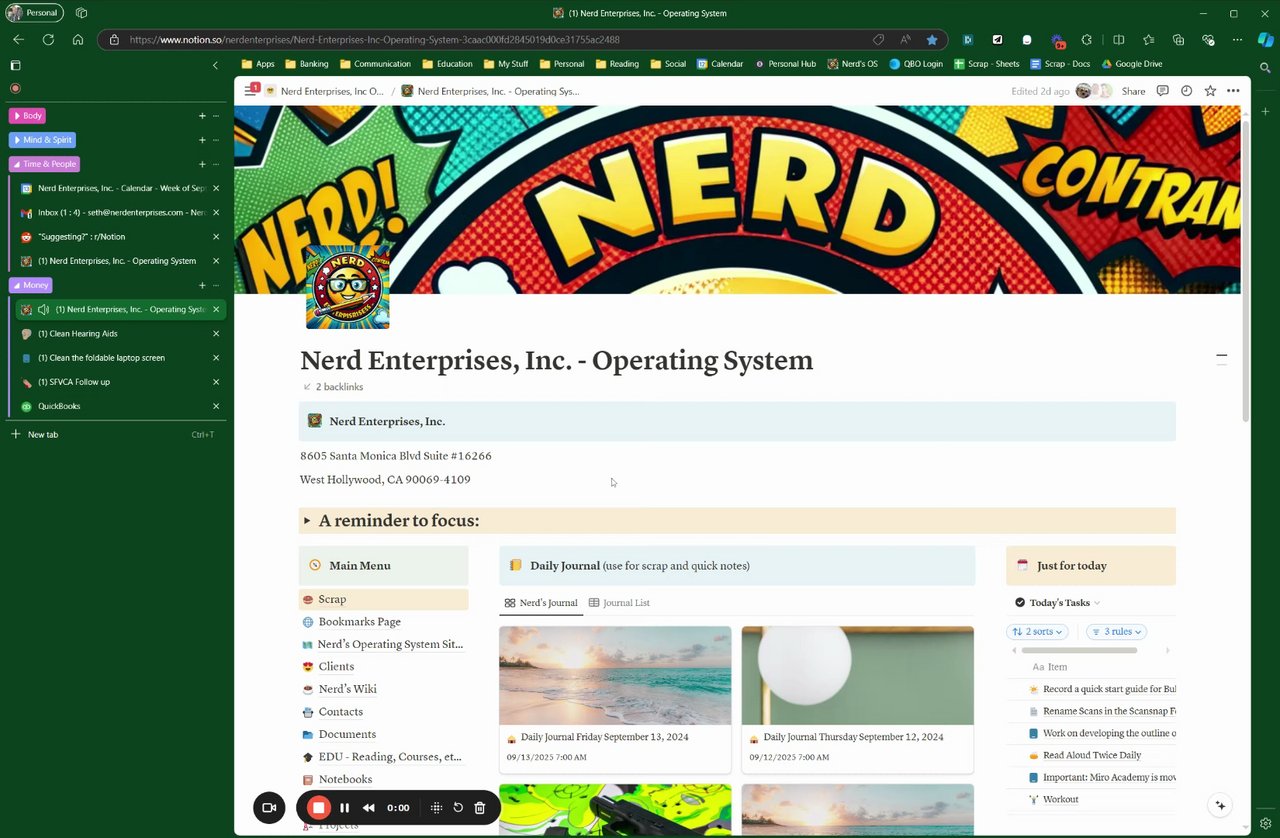
Task: Click the rewind recording button
Action: 369,807
